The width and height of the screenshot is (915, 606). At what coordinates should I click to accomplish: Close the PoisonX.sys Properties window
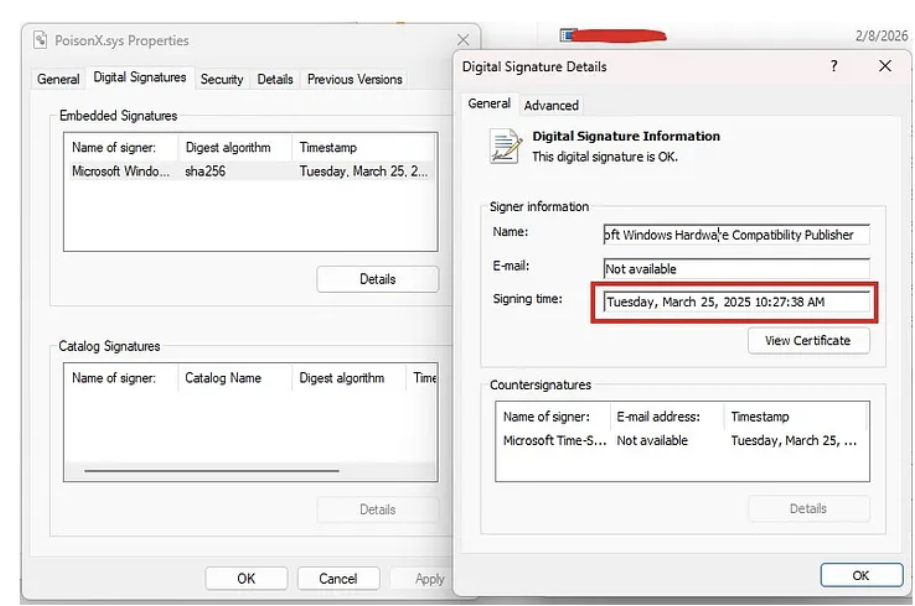point(462,41)
